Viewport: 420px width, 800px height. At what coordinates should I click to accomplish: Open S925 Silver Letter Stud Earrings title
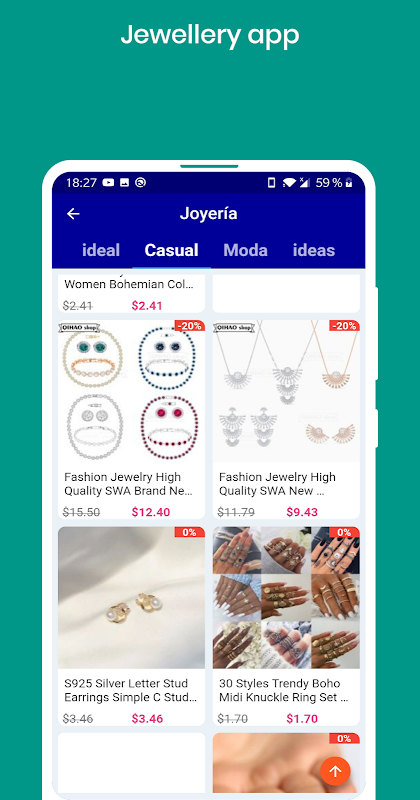pyautogui.click(x=131, y=690)
